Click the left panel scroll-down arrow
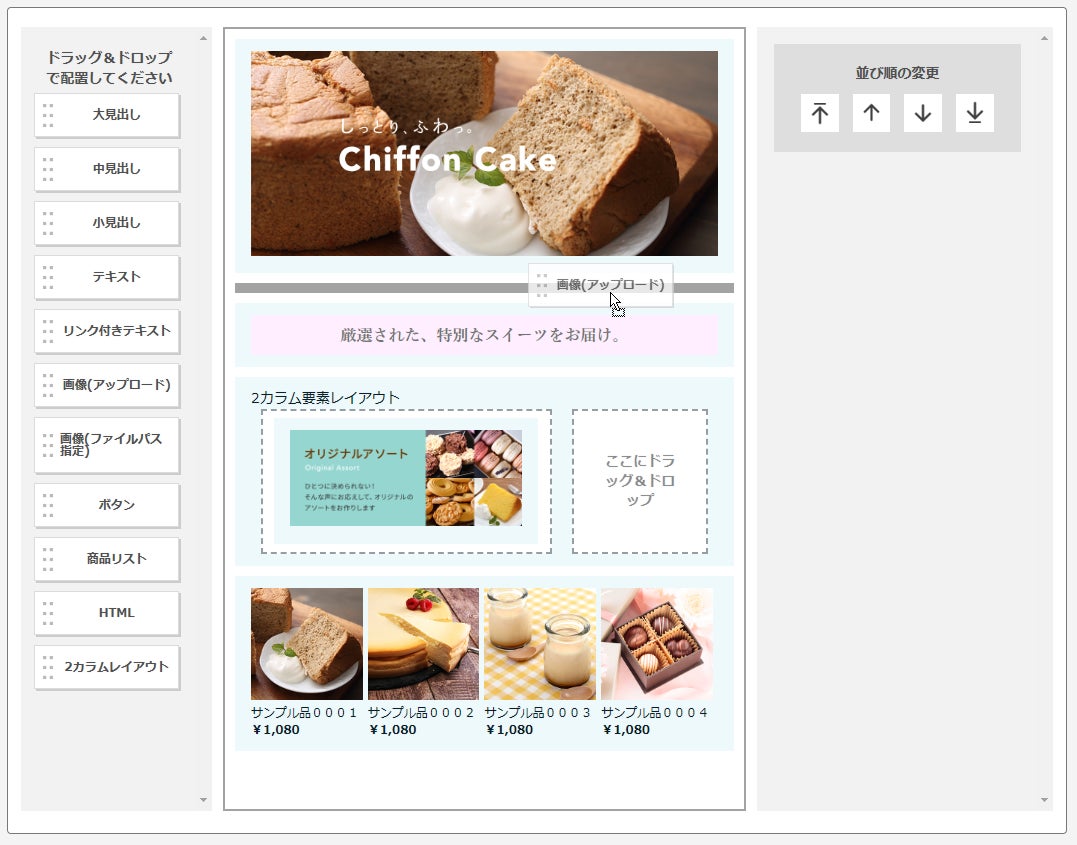 203,800
